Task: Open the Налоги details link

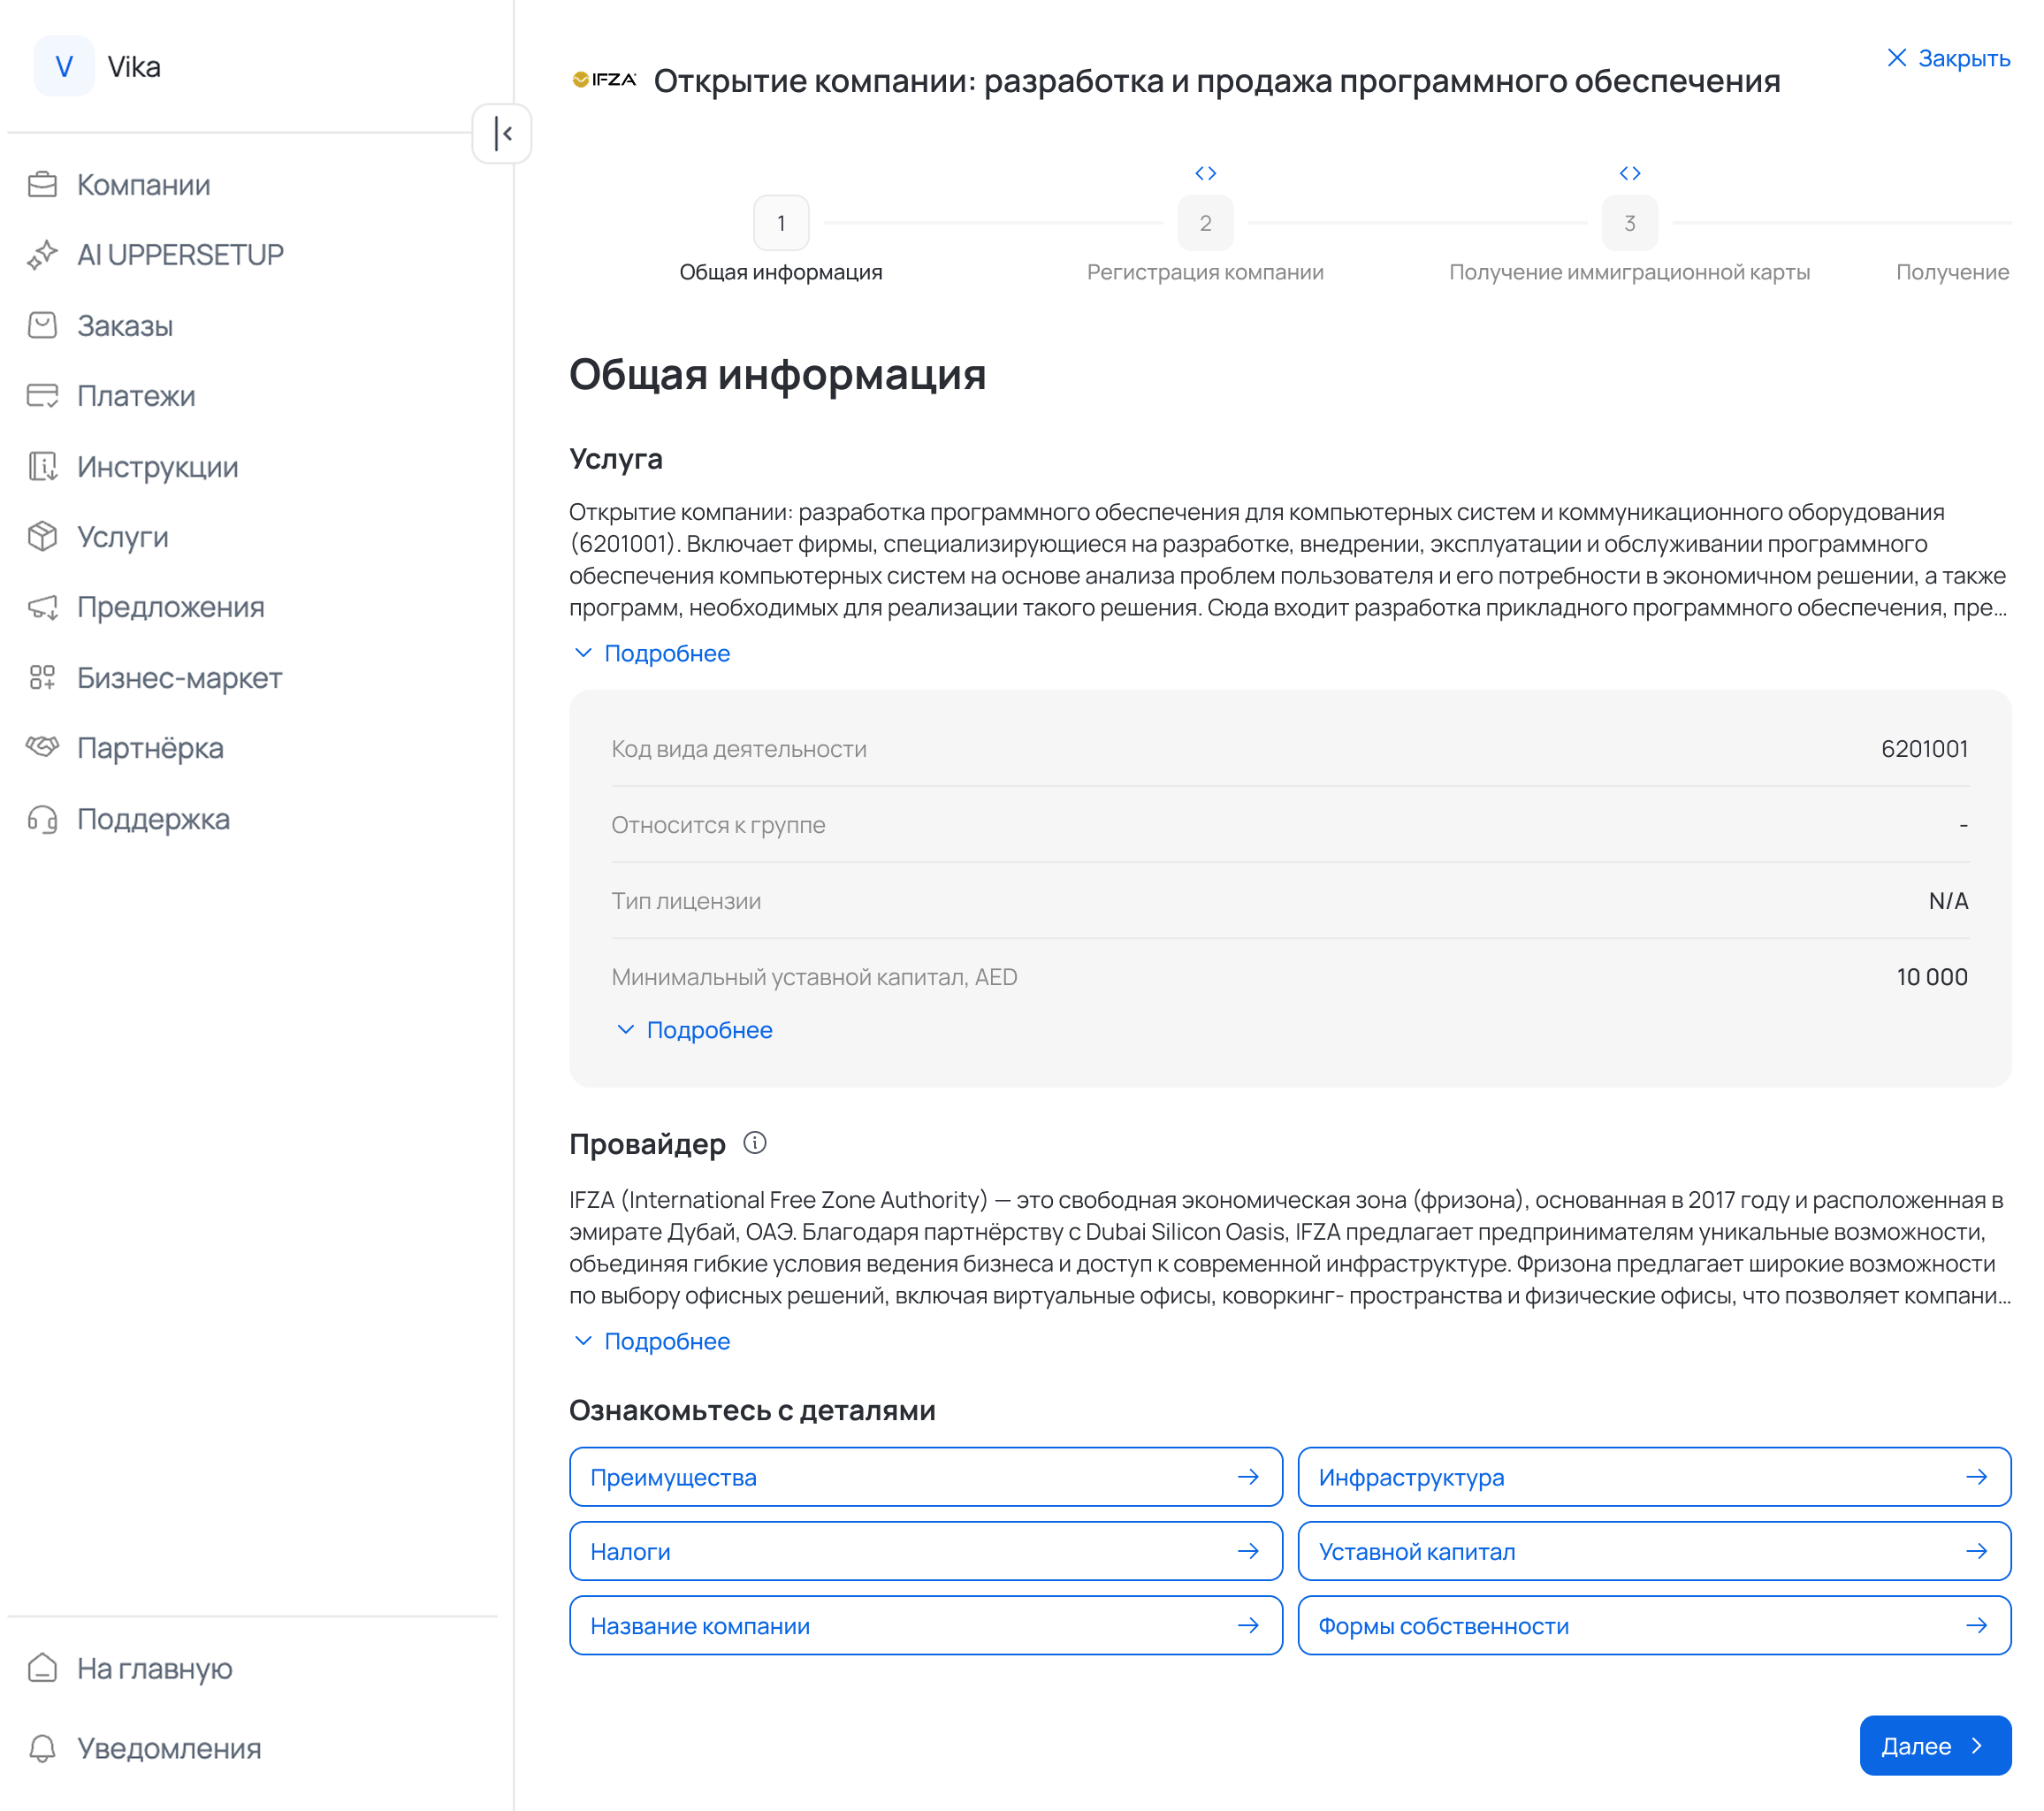Action: (926, 1551)
